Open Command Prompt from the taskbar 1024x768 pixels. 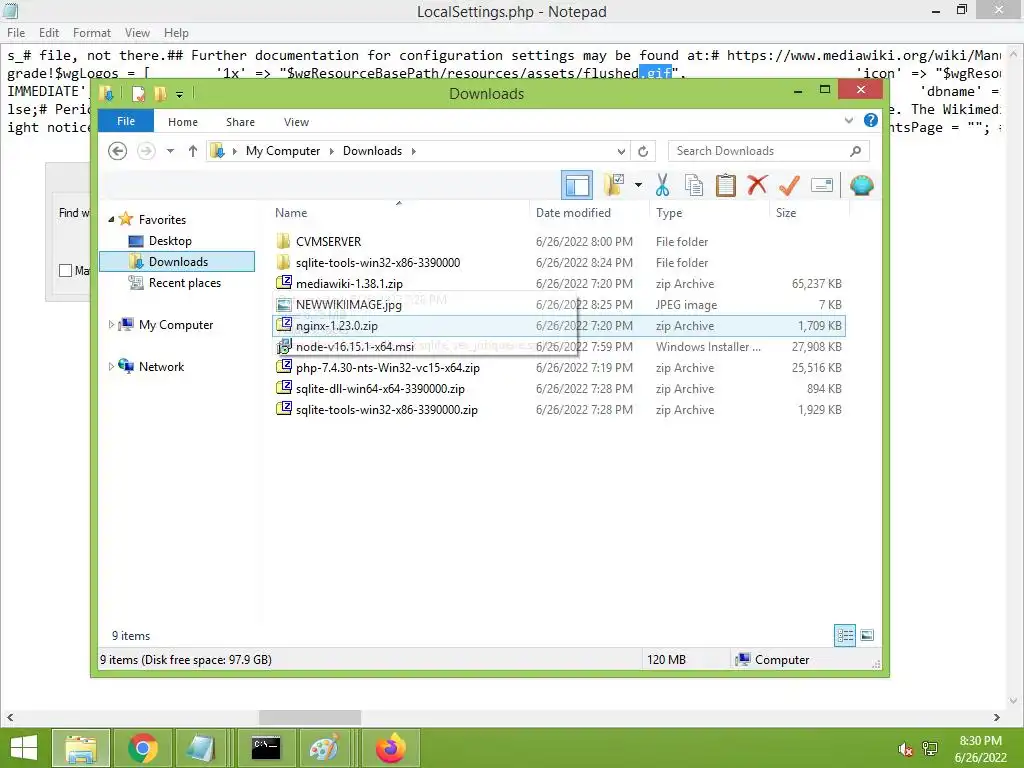pos(266,748)
